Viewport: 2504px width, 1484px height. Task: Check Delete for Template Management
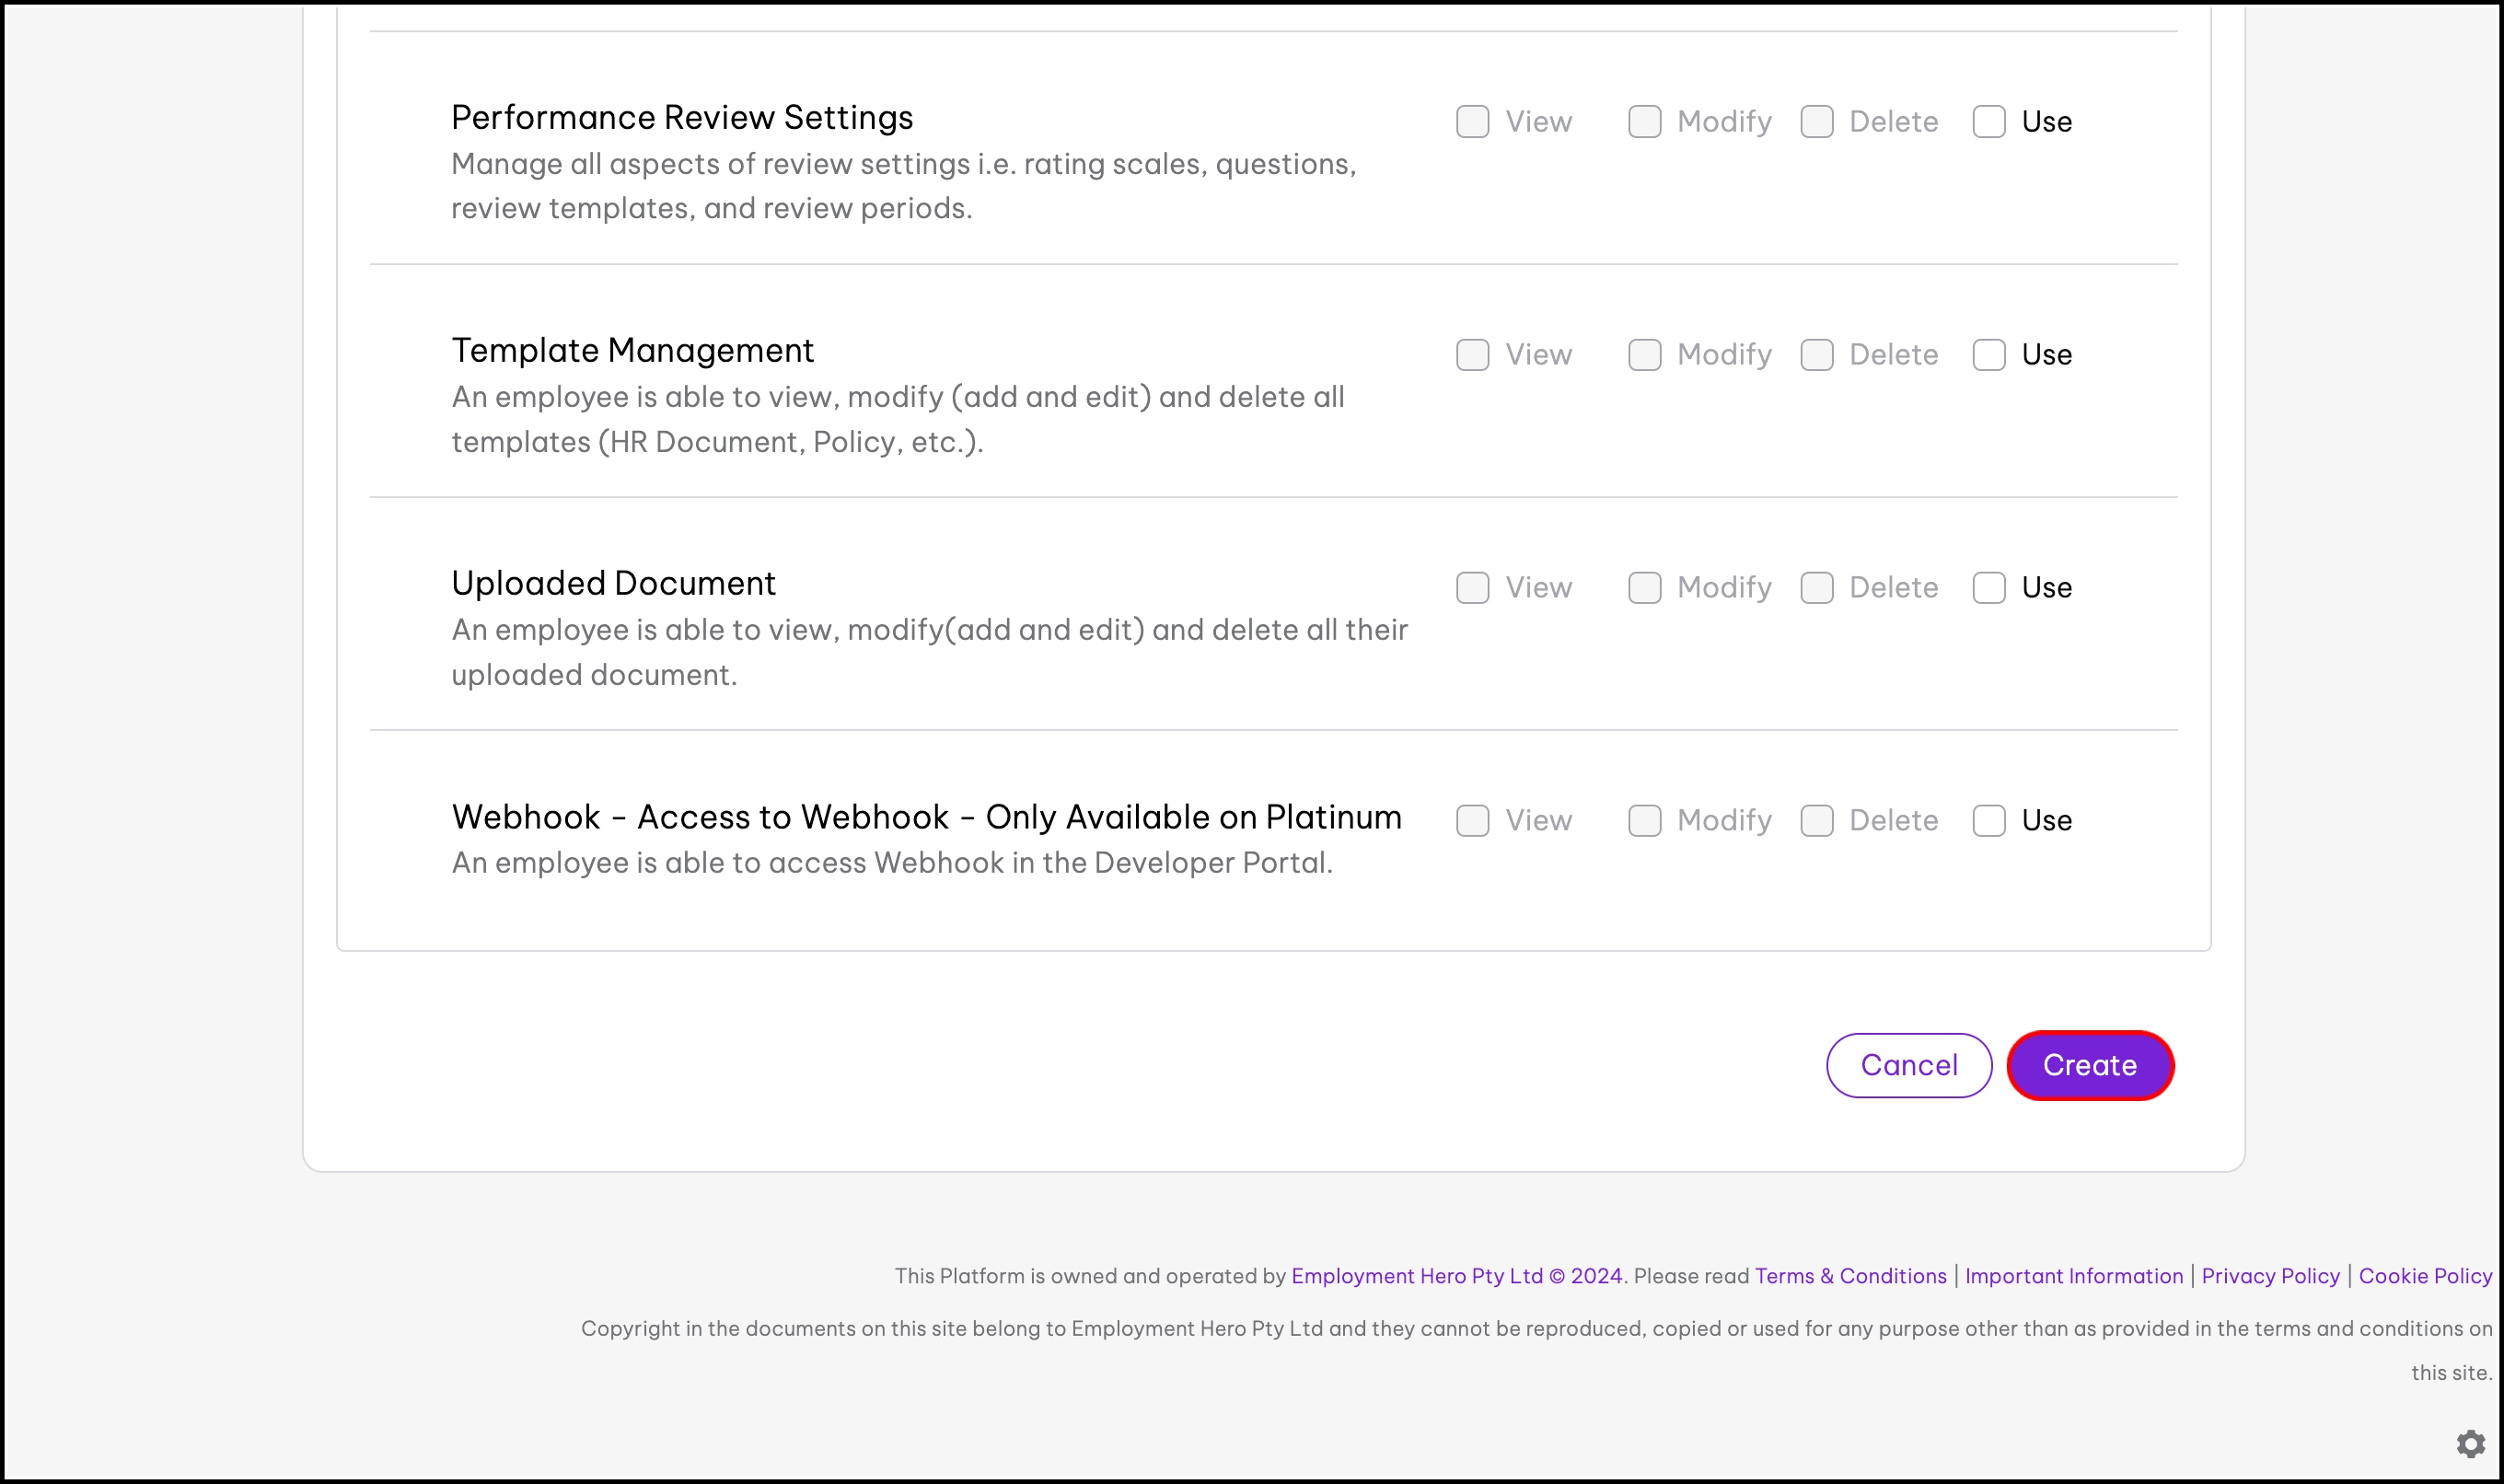1816,355
